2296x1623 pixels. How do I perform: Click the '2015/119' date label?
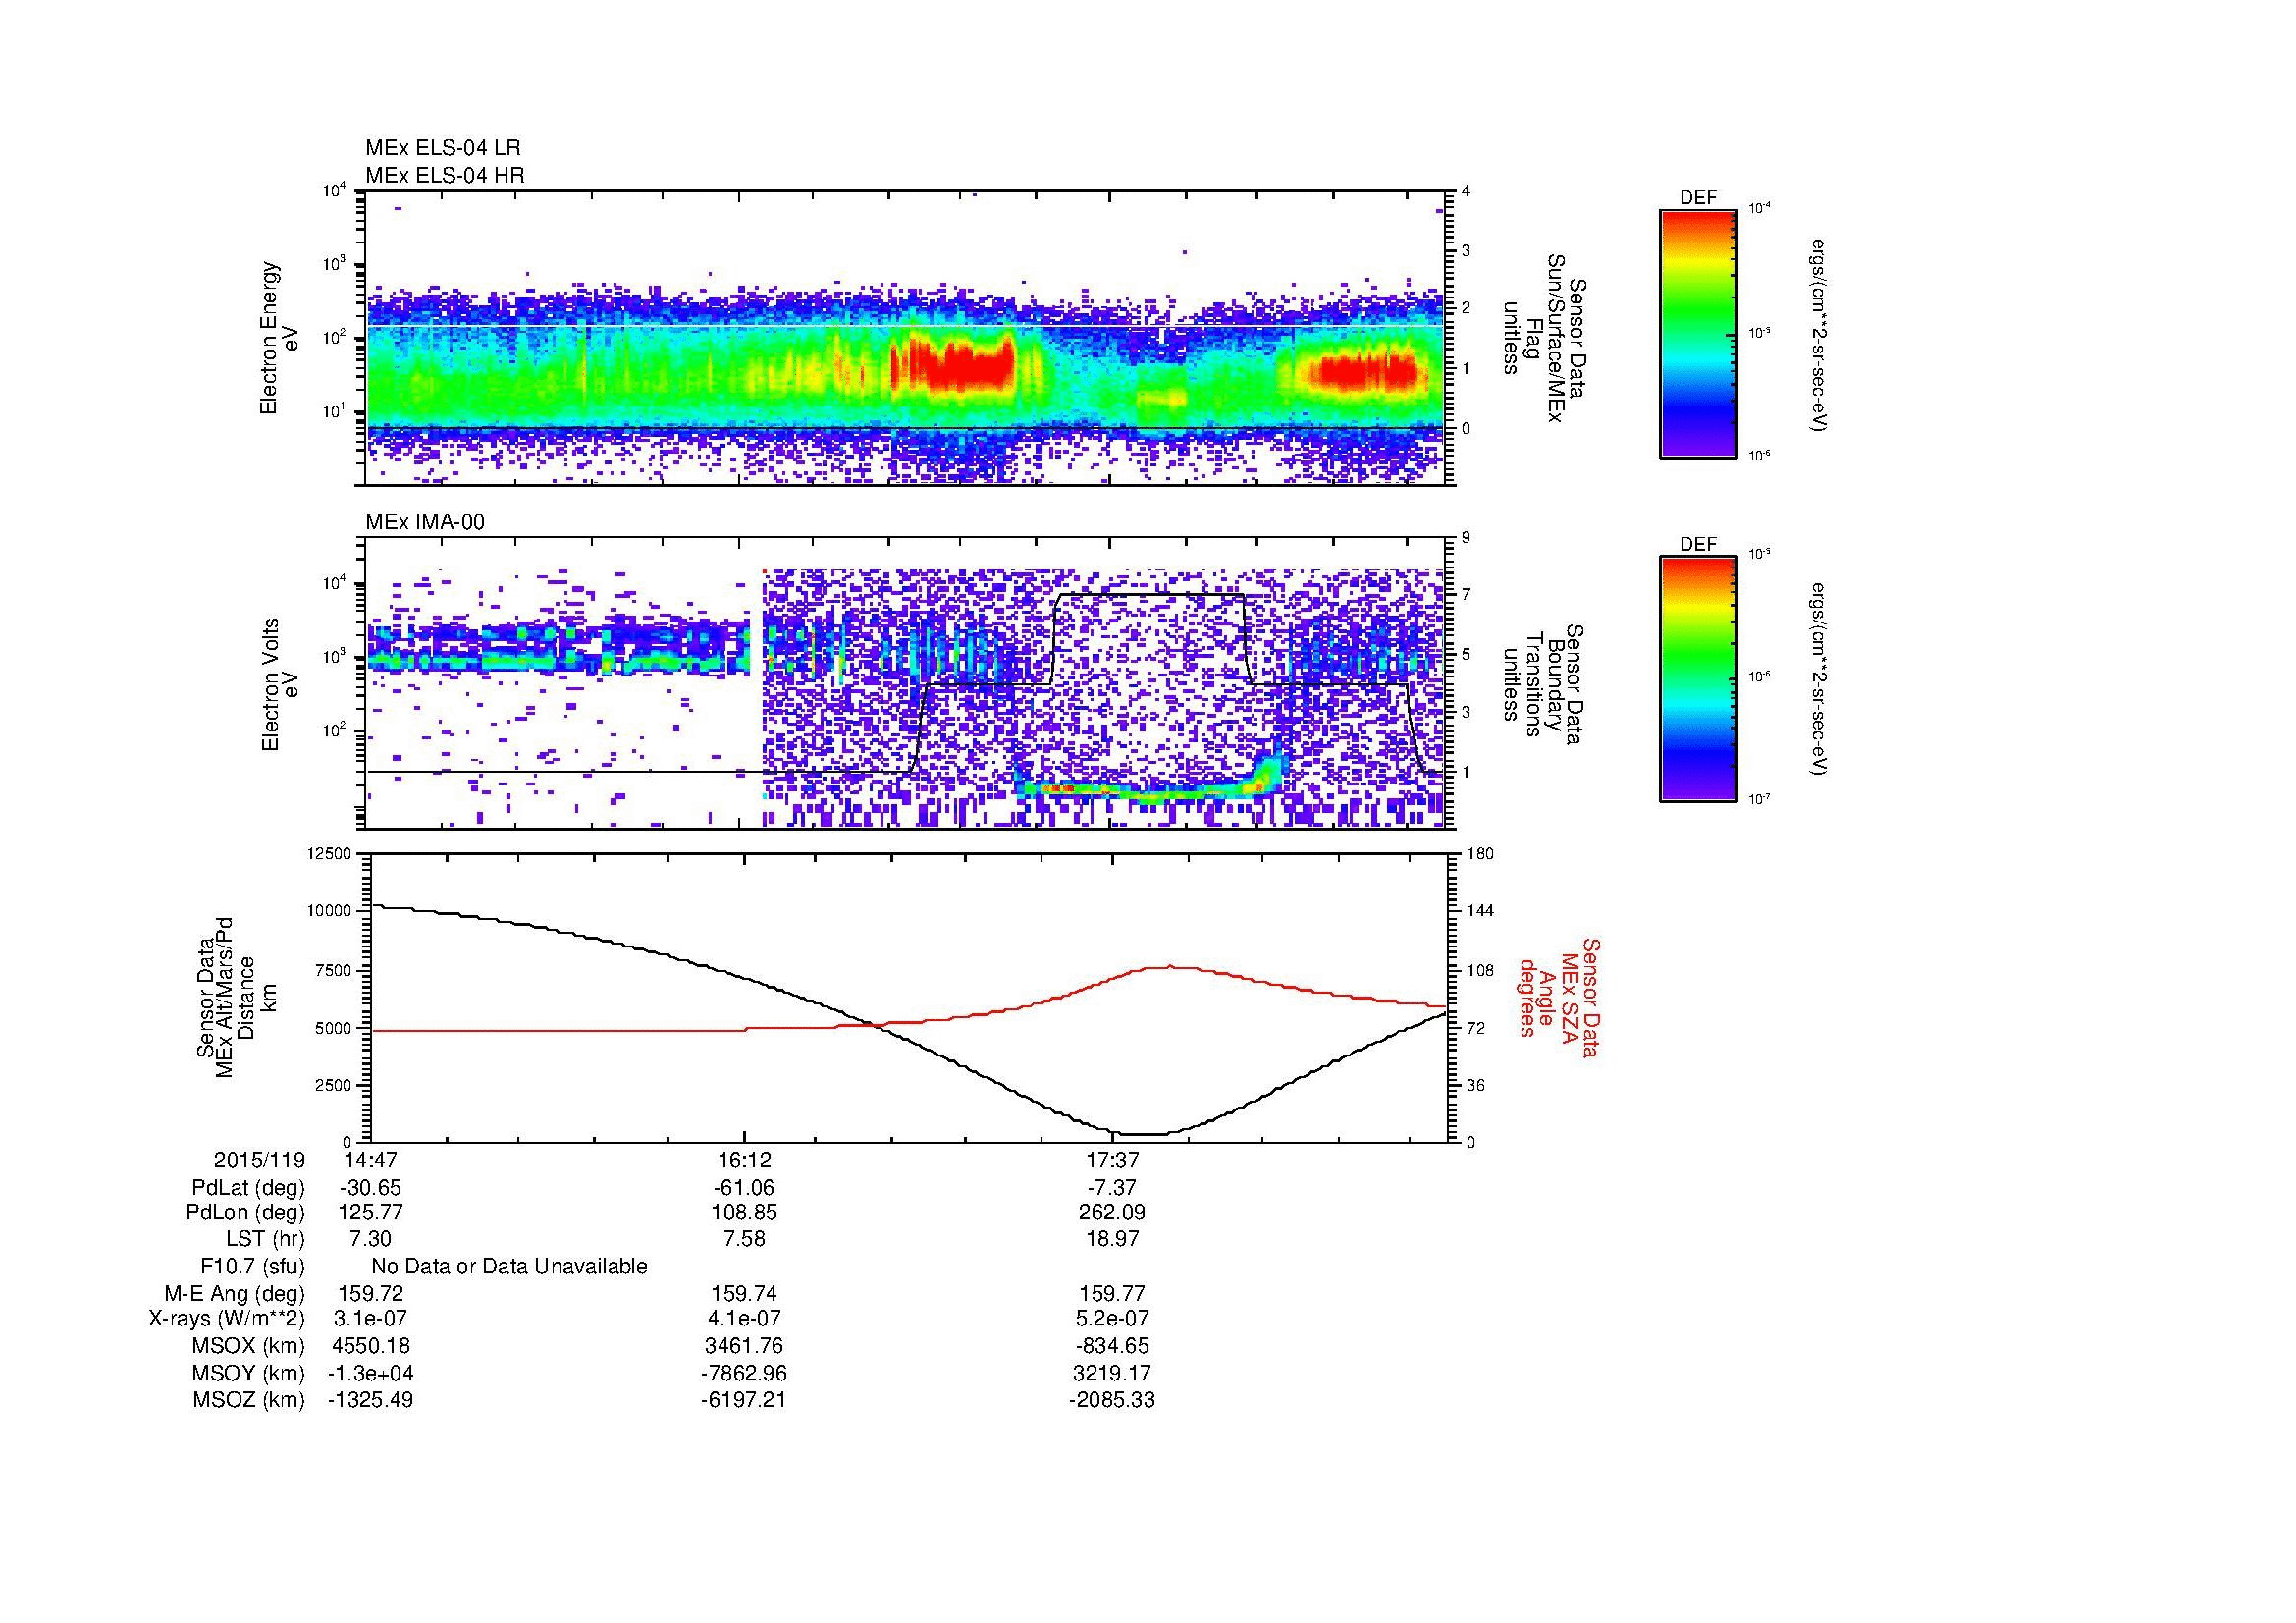tap(259, 1160)
